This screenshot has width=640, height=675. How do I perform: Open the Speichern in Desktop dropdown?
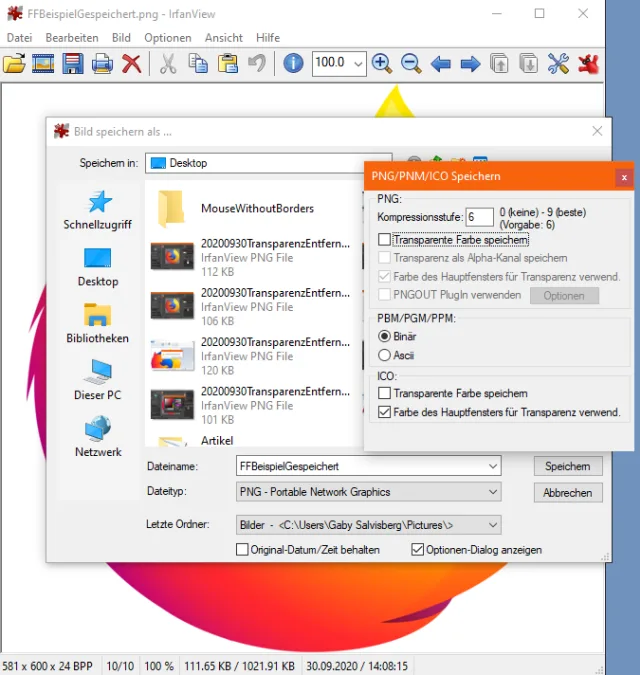tap(268, 163)
